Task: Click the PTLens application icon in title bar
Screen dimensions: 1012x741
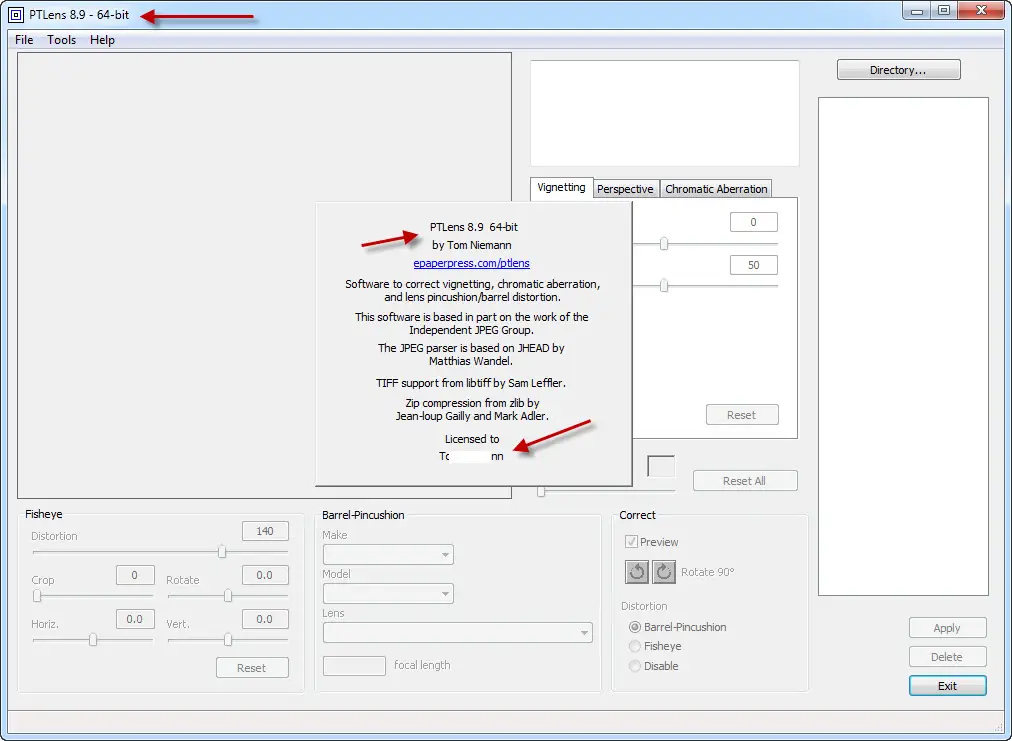Action: (x=16, y=14)
